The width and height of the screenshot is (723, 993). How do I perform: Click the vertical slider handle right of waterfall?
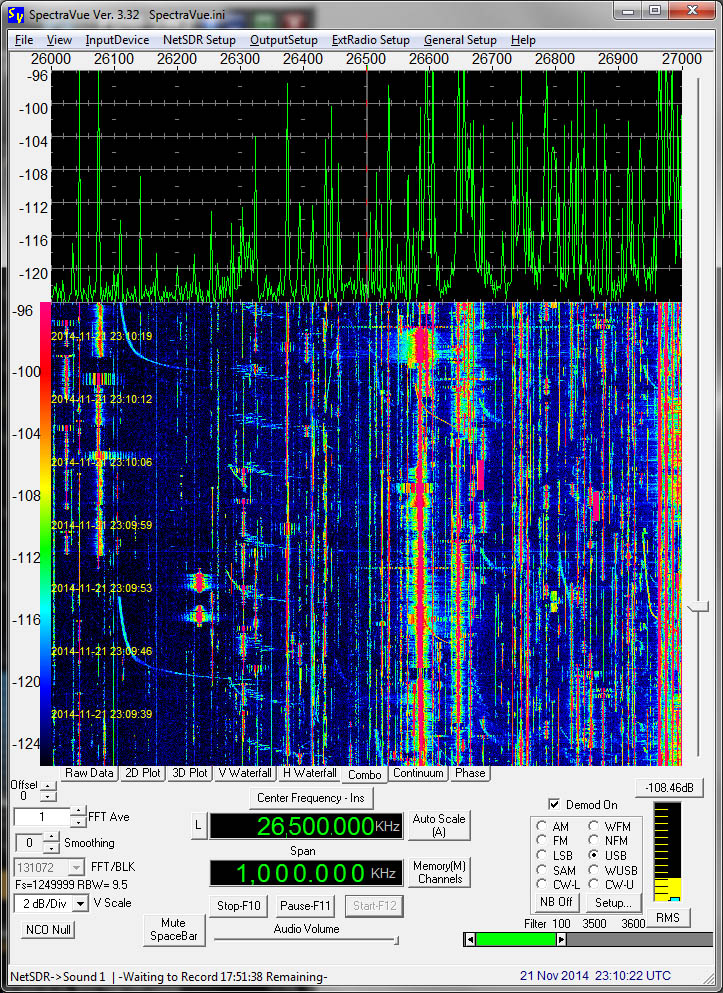[x=697, y=607]
